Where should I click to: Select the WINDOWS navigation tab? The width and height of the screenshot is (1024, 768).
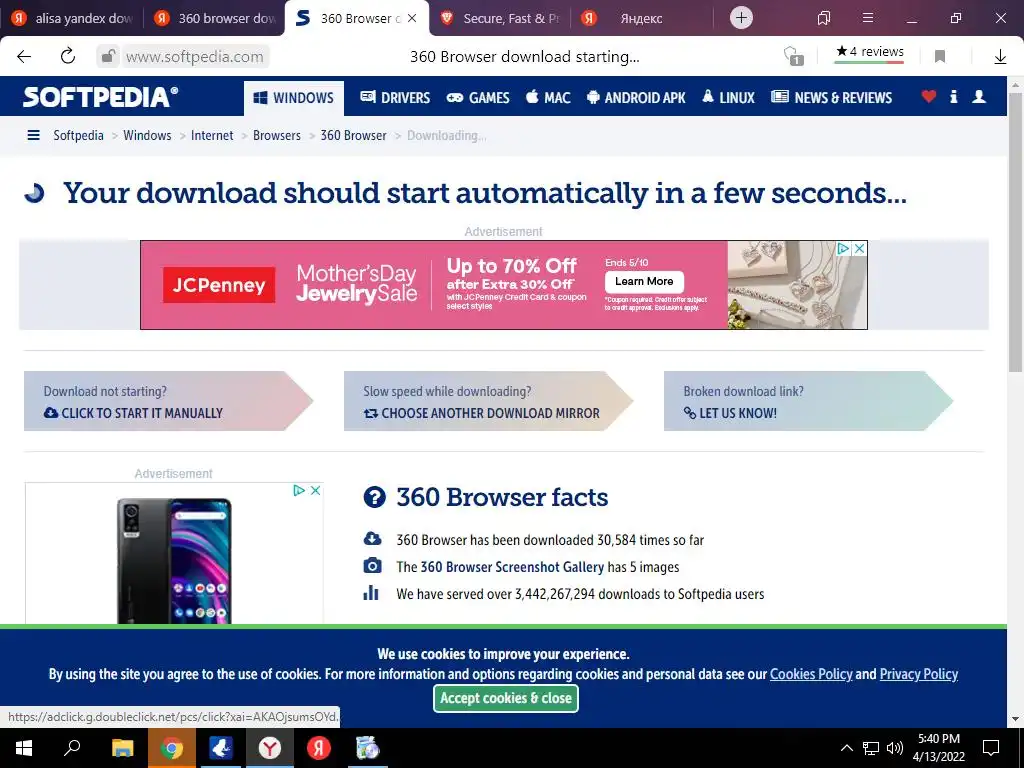coord(294,98)
